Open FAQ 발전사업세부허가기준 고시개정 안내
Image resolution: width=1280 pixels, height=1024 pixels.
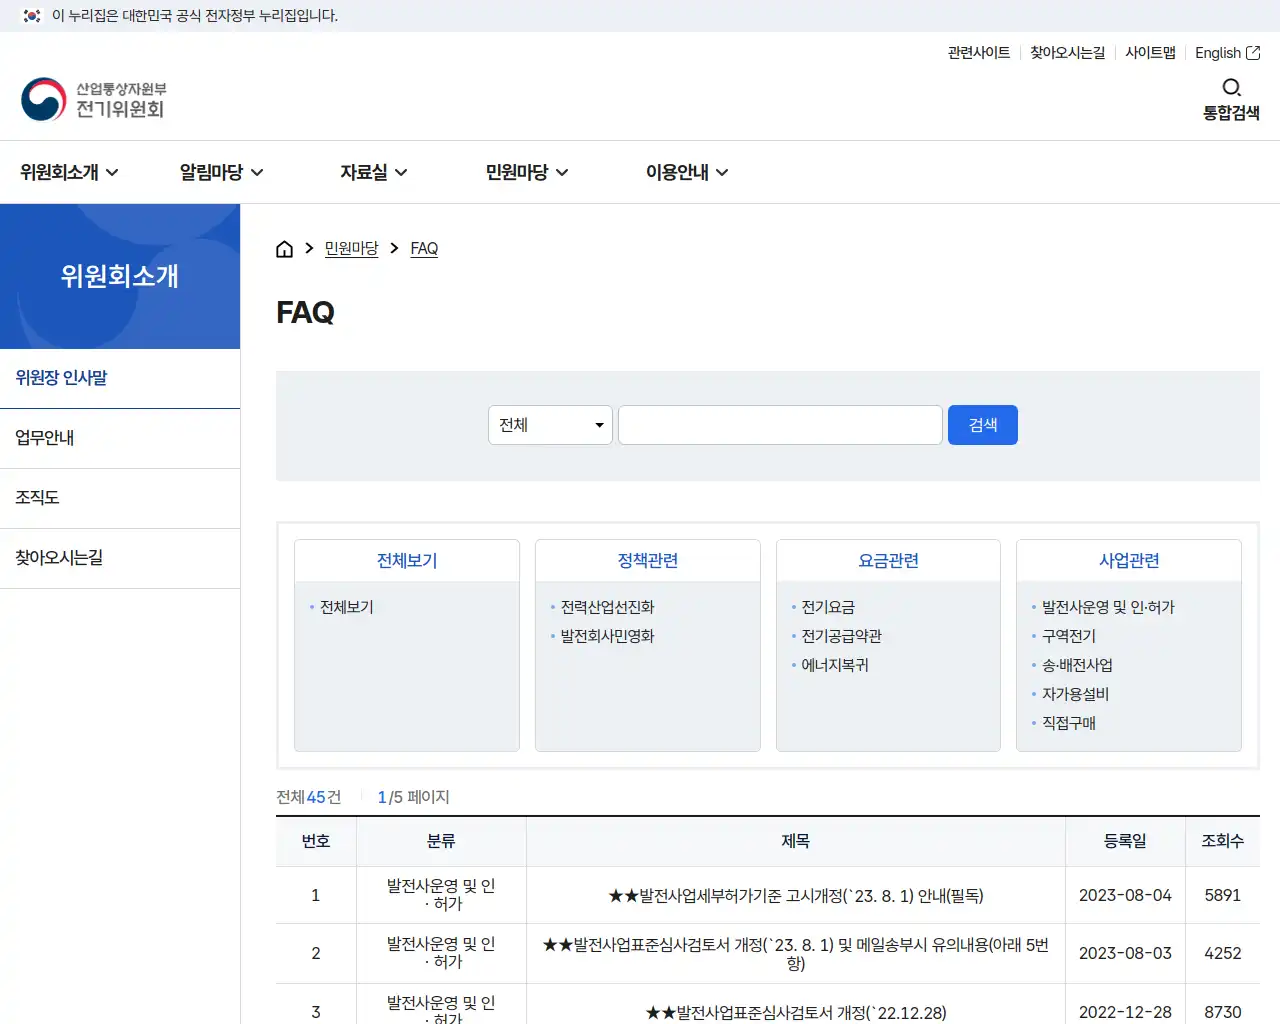pos(796,896)
